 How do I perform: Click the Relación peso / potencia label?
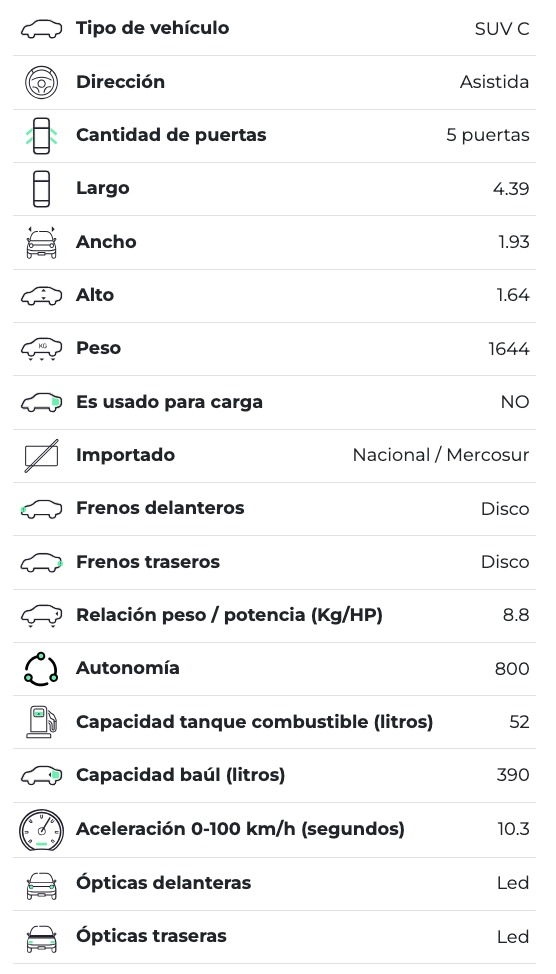229,615
